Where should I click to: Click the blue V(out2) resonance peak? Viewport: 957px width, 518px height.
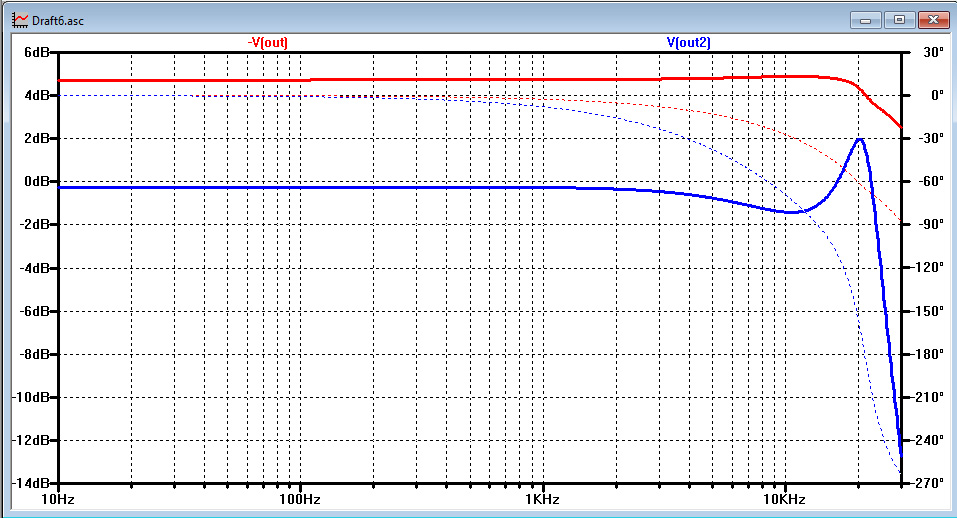click(859, 140)
